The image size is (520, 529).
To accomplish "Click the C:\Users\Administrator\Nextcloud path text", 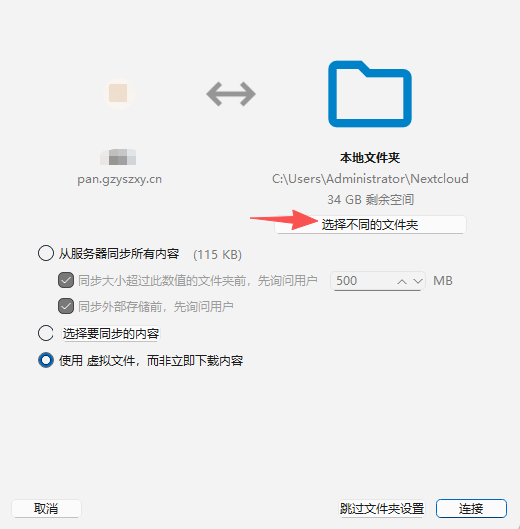I will 370,179.
